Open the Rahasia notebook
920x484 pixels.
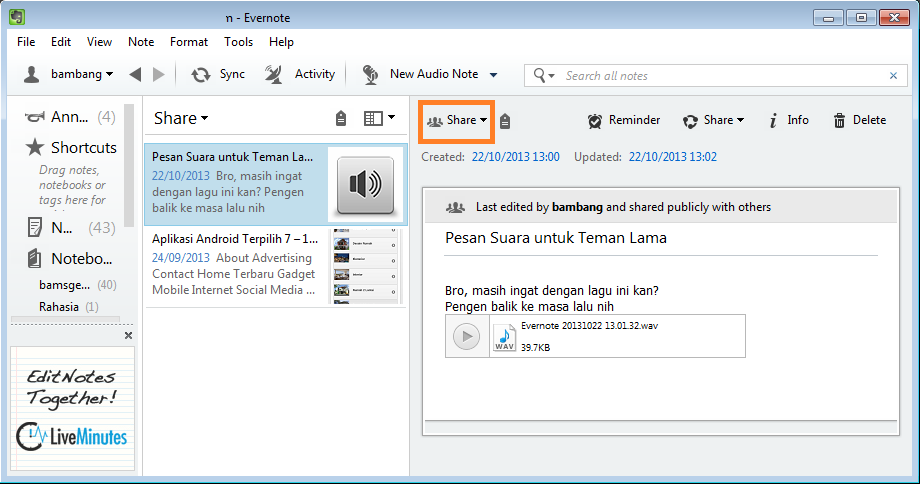[x=69, y=307]
